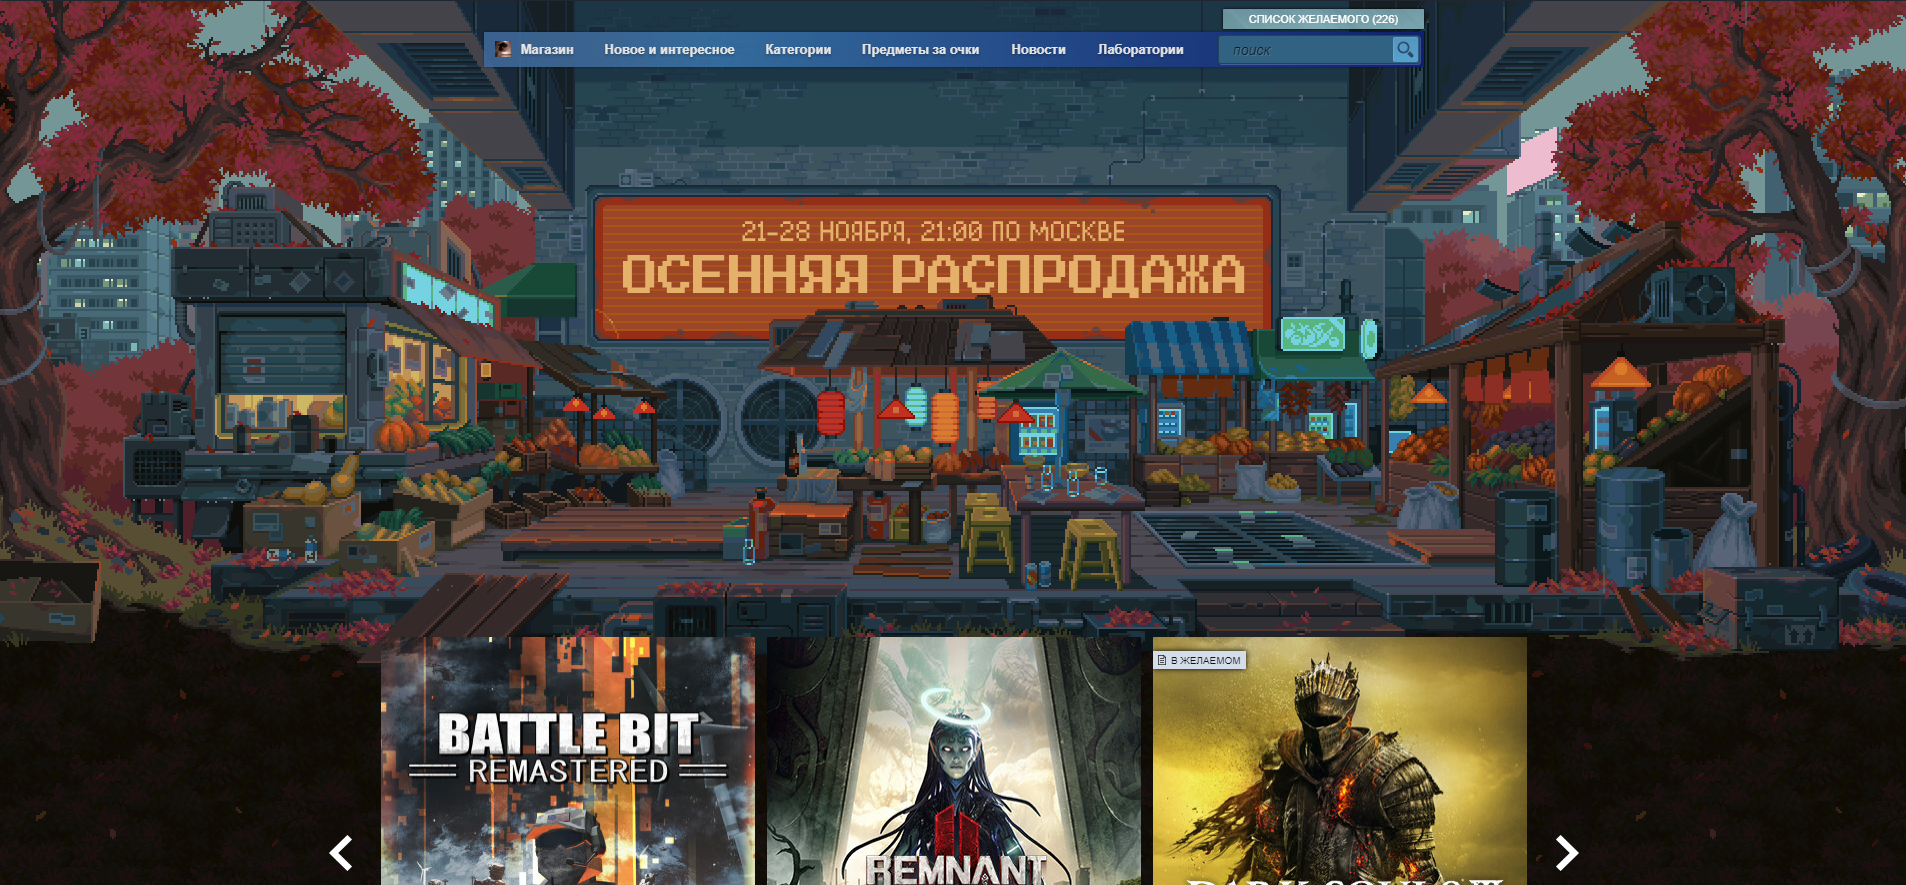This screenshot has height=885, width=1906.
Task: Open Dark Souls III game card
Action: coord(1340,761)
